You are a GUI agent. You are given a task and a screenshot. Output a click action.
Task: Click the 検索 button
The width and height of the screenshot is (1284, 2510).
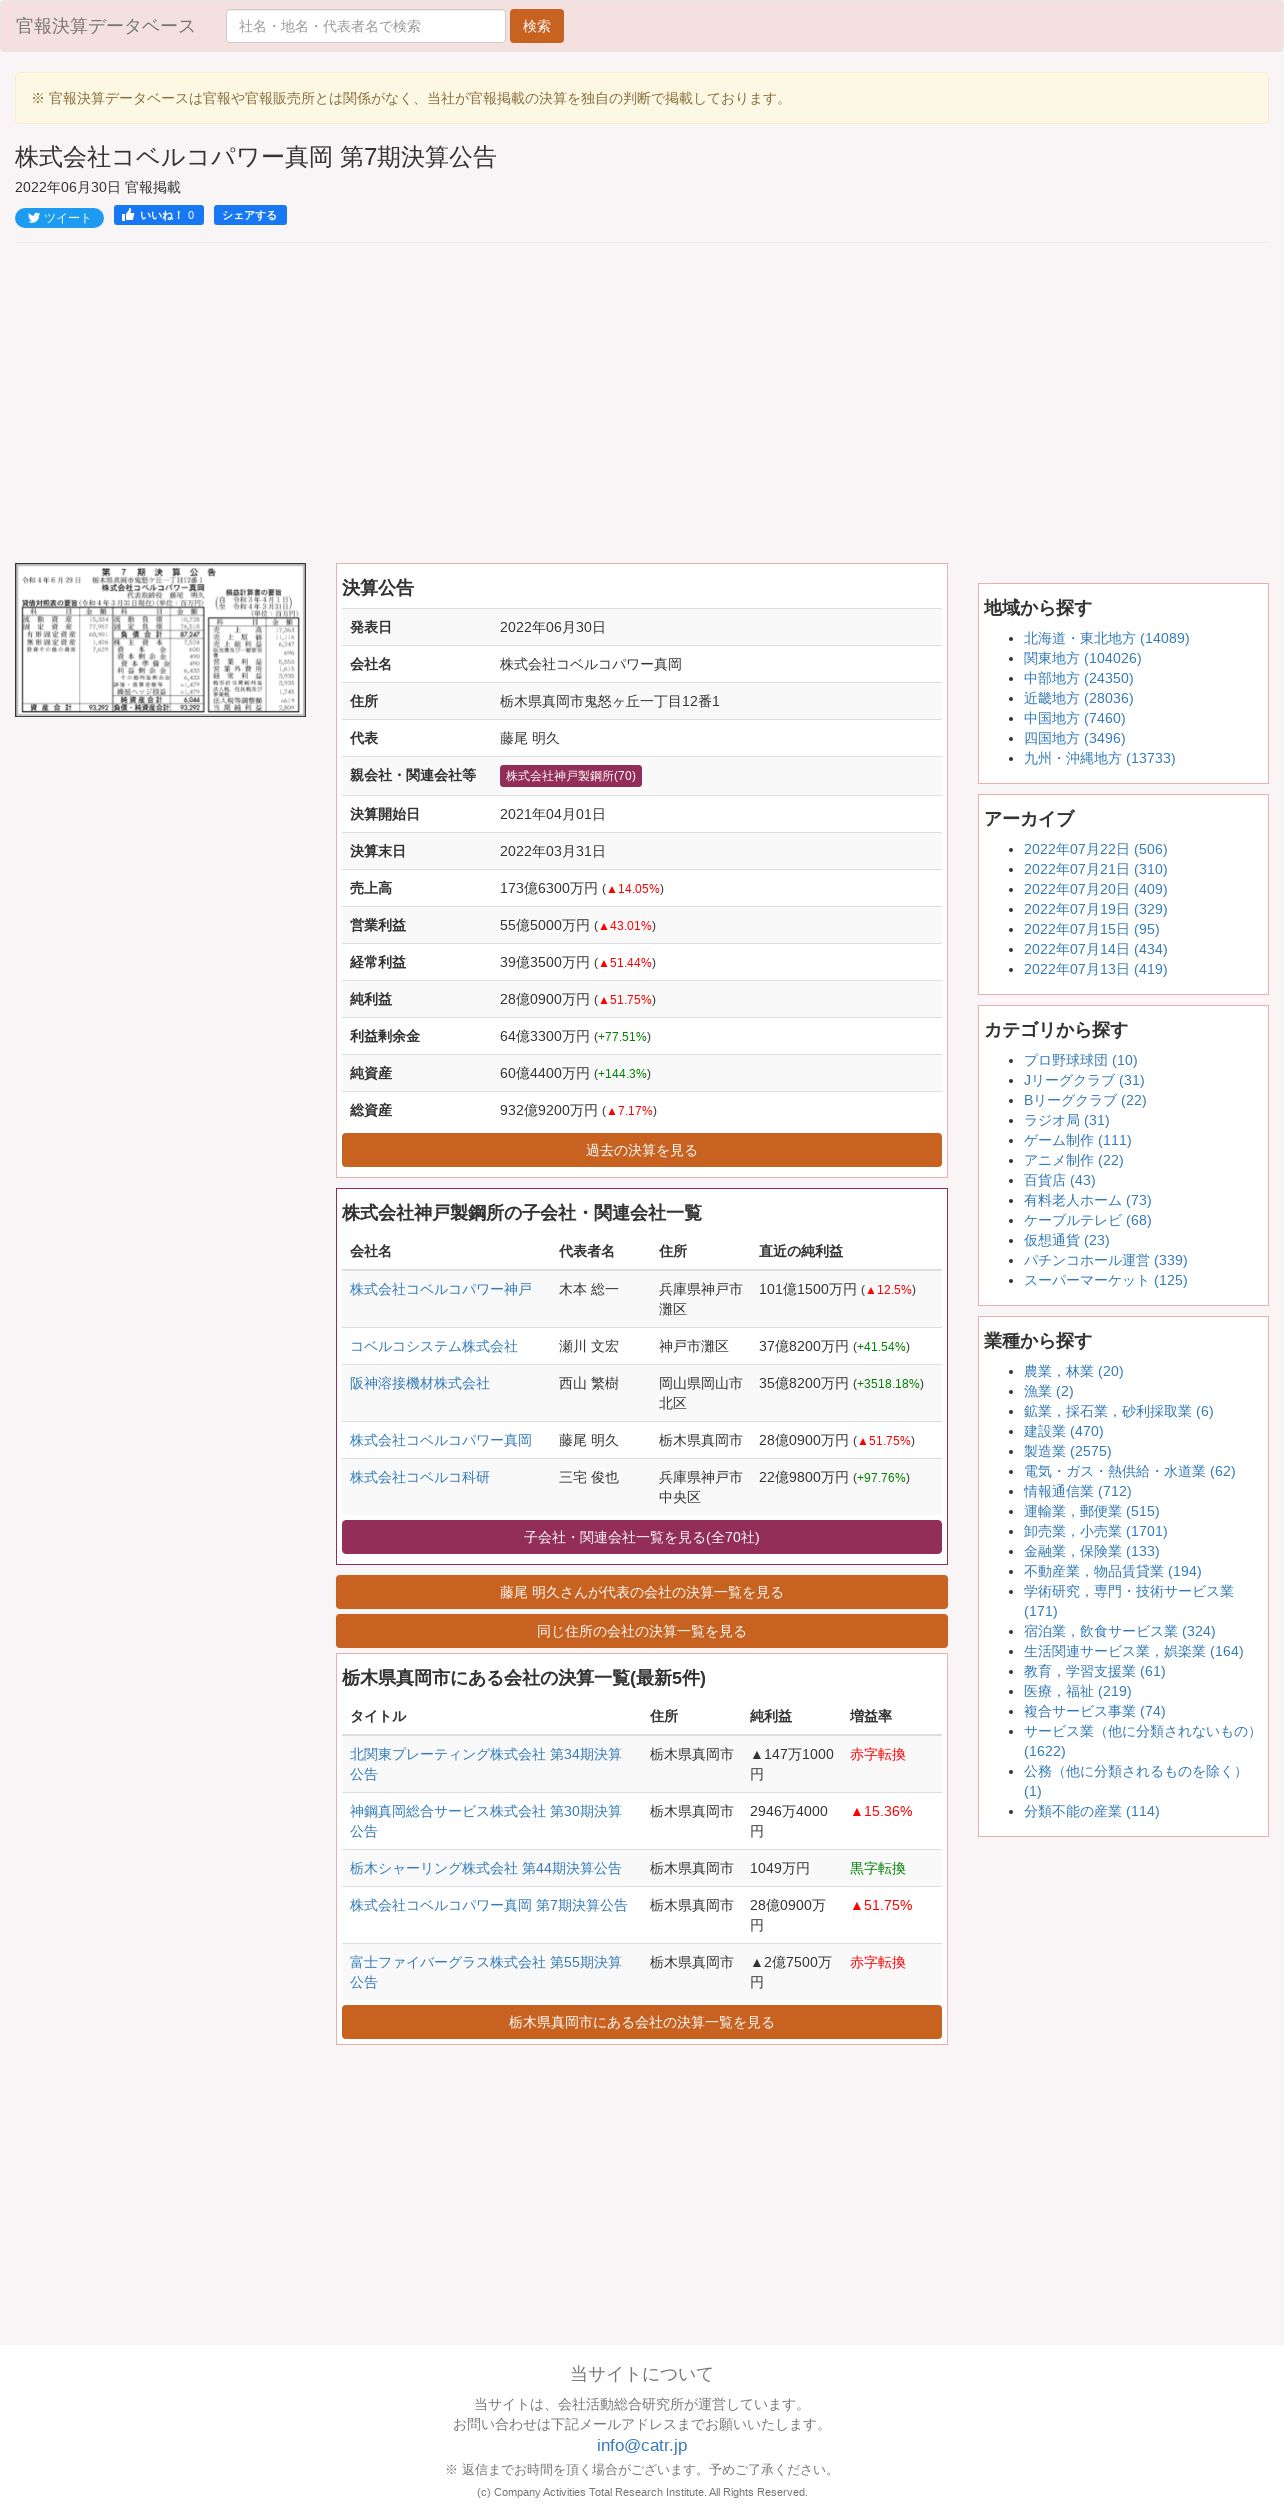pos(537,26)
